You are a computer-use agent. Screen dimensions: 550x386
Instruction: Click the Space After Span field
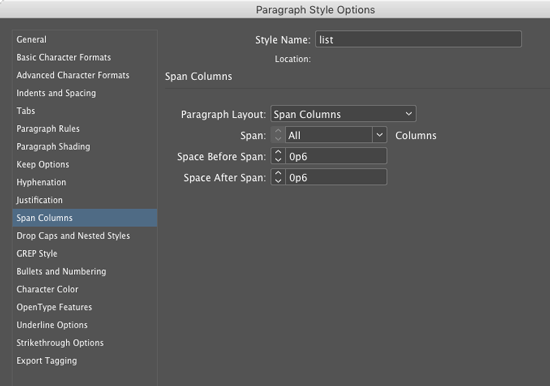[x=336, y=177]
